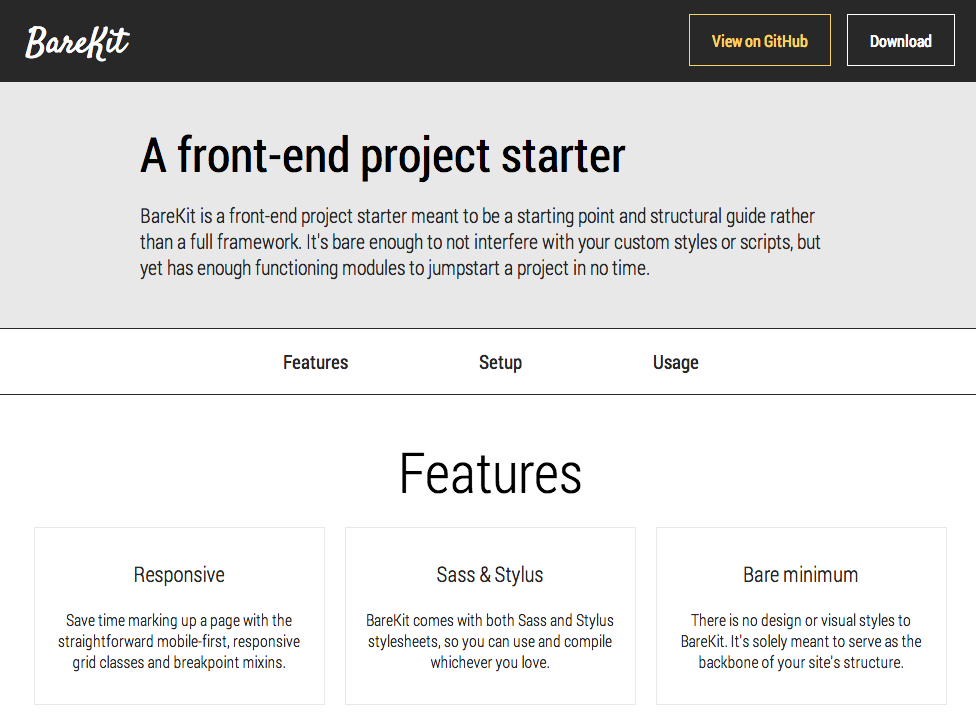Select the Responsive feature card
This screenshot has width=976, height=717.
tap(179, 616)
